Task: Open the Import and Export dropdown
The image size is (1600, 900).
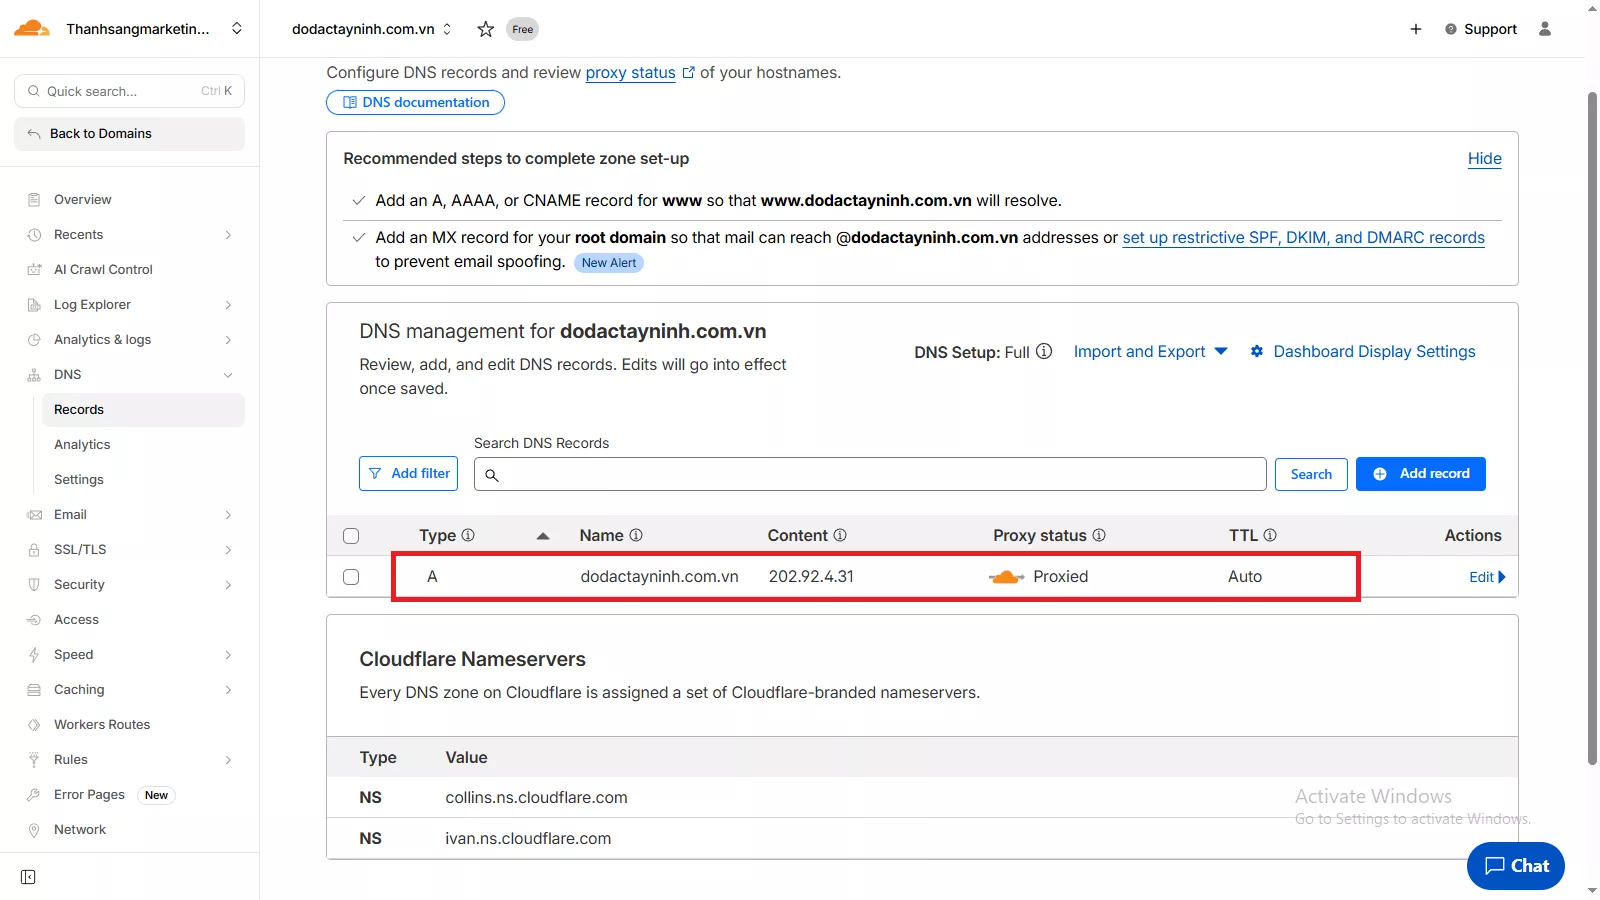Action: pos(1150,352)
